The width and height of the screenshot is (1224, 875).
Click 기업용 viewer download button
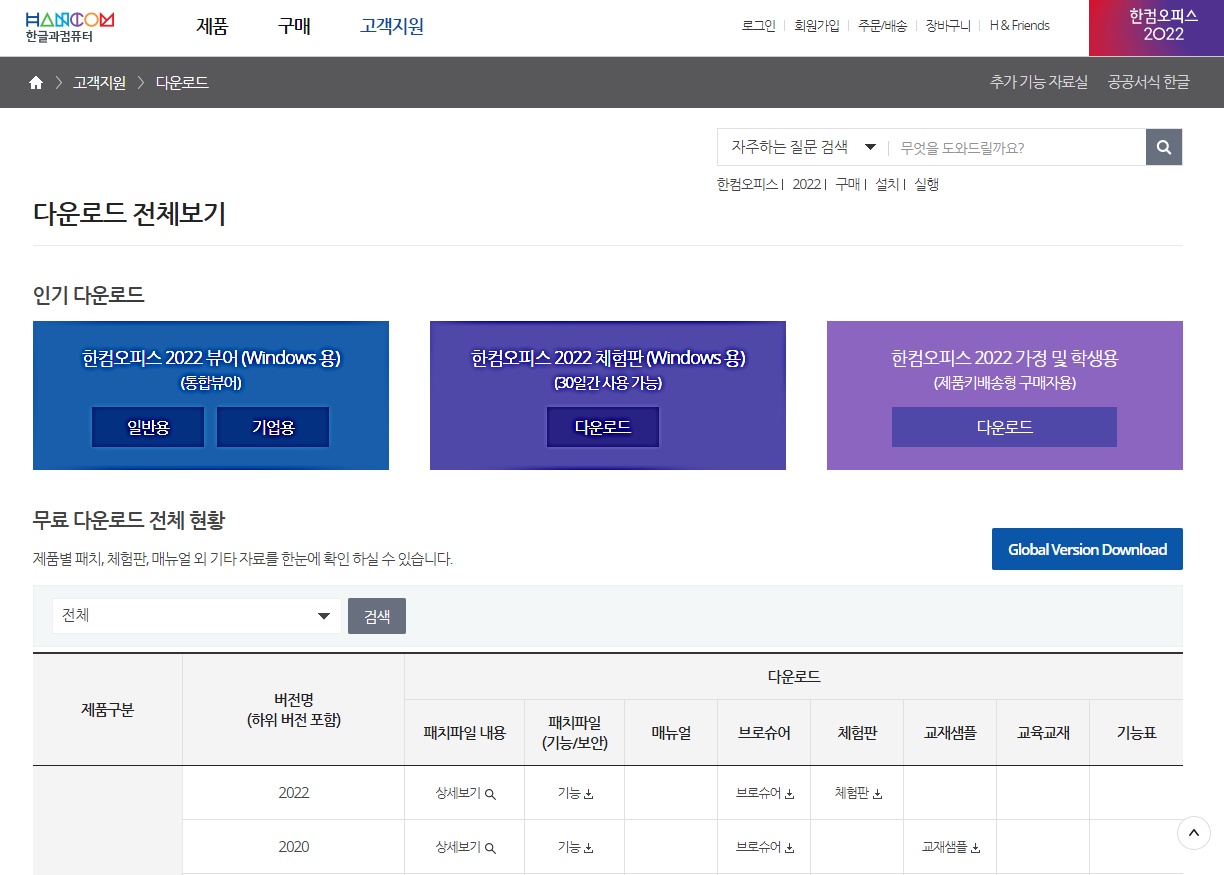[273, 427]
